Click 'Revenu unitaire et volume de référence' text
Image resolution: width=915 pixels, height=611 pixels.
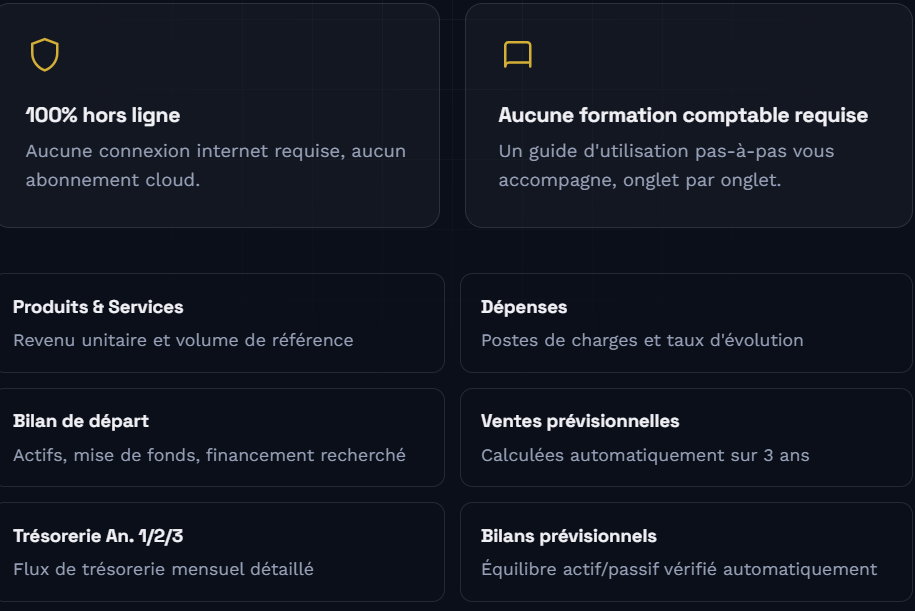tap(183, 340)
